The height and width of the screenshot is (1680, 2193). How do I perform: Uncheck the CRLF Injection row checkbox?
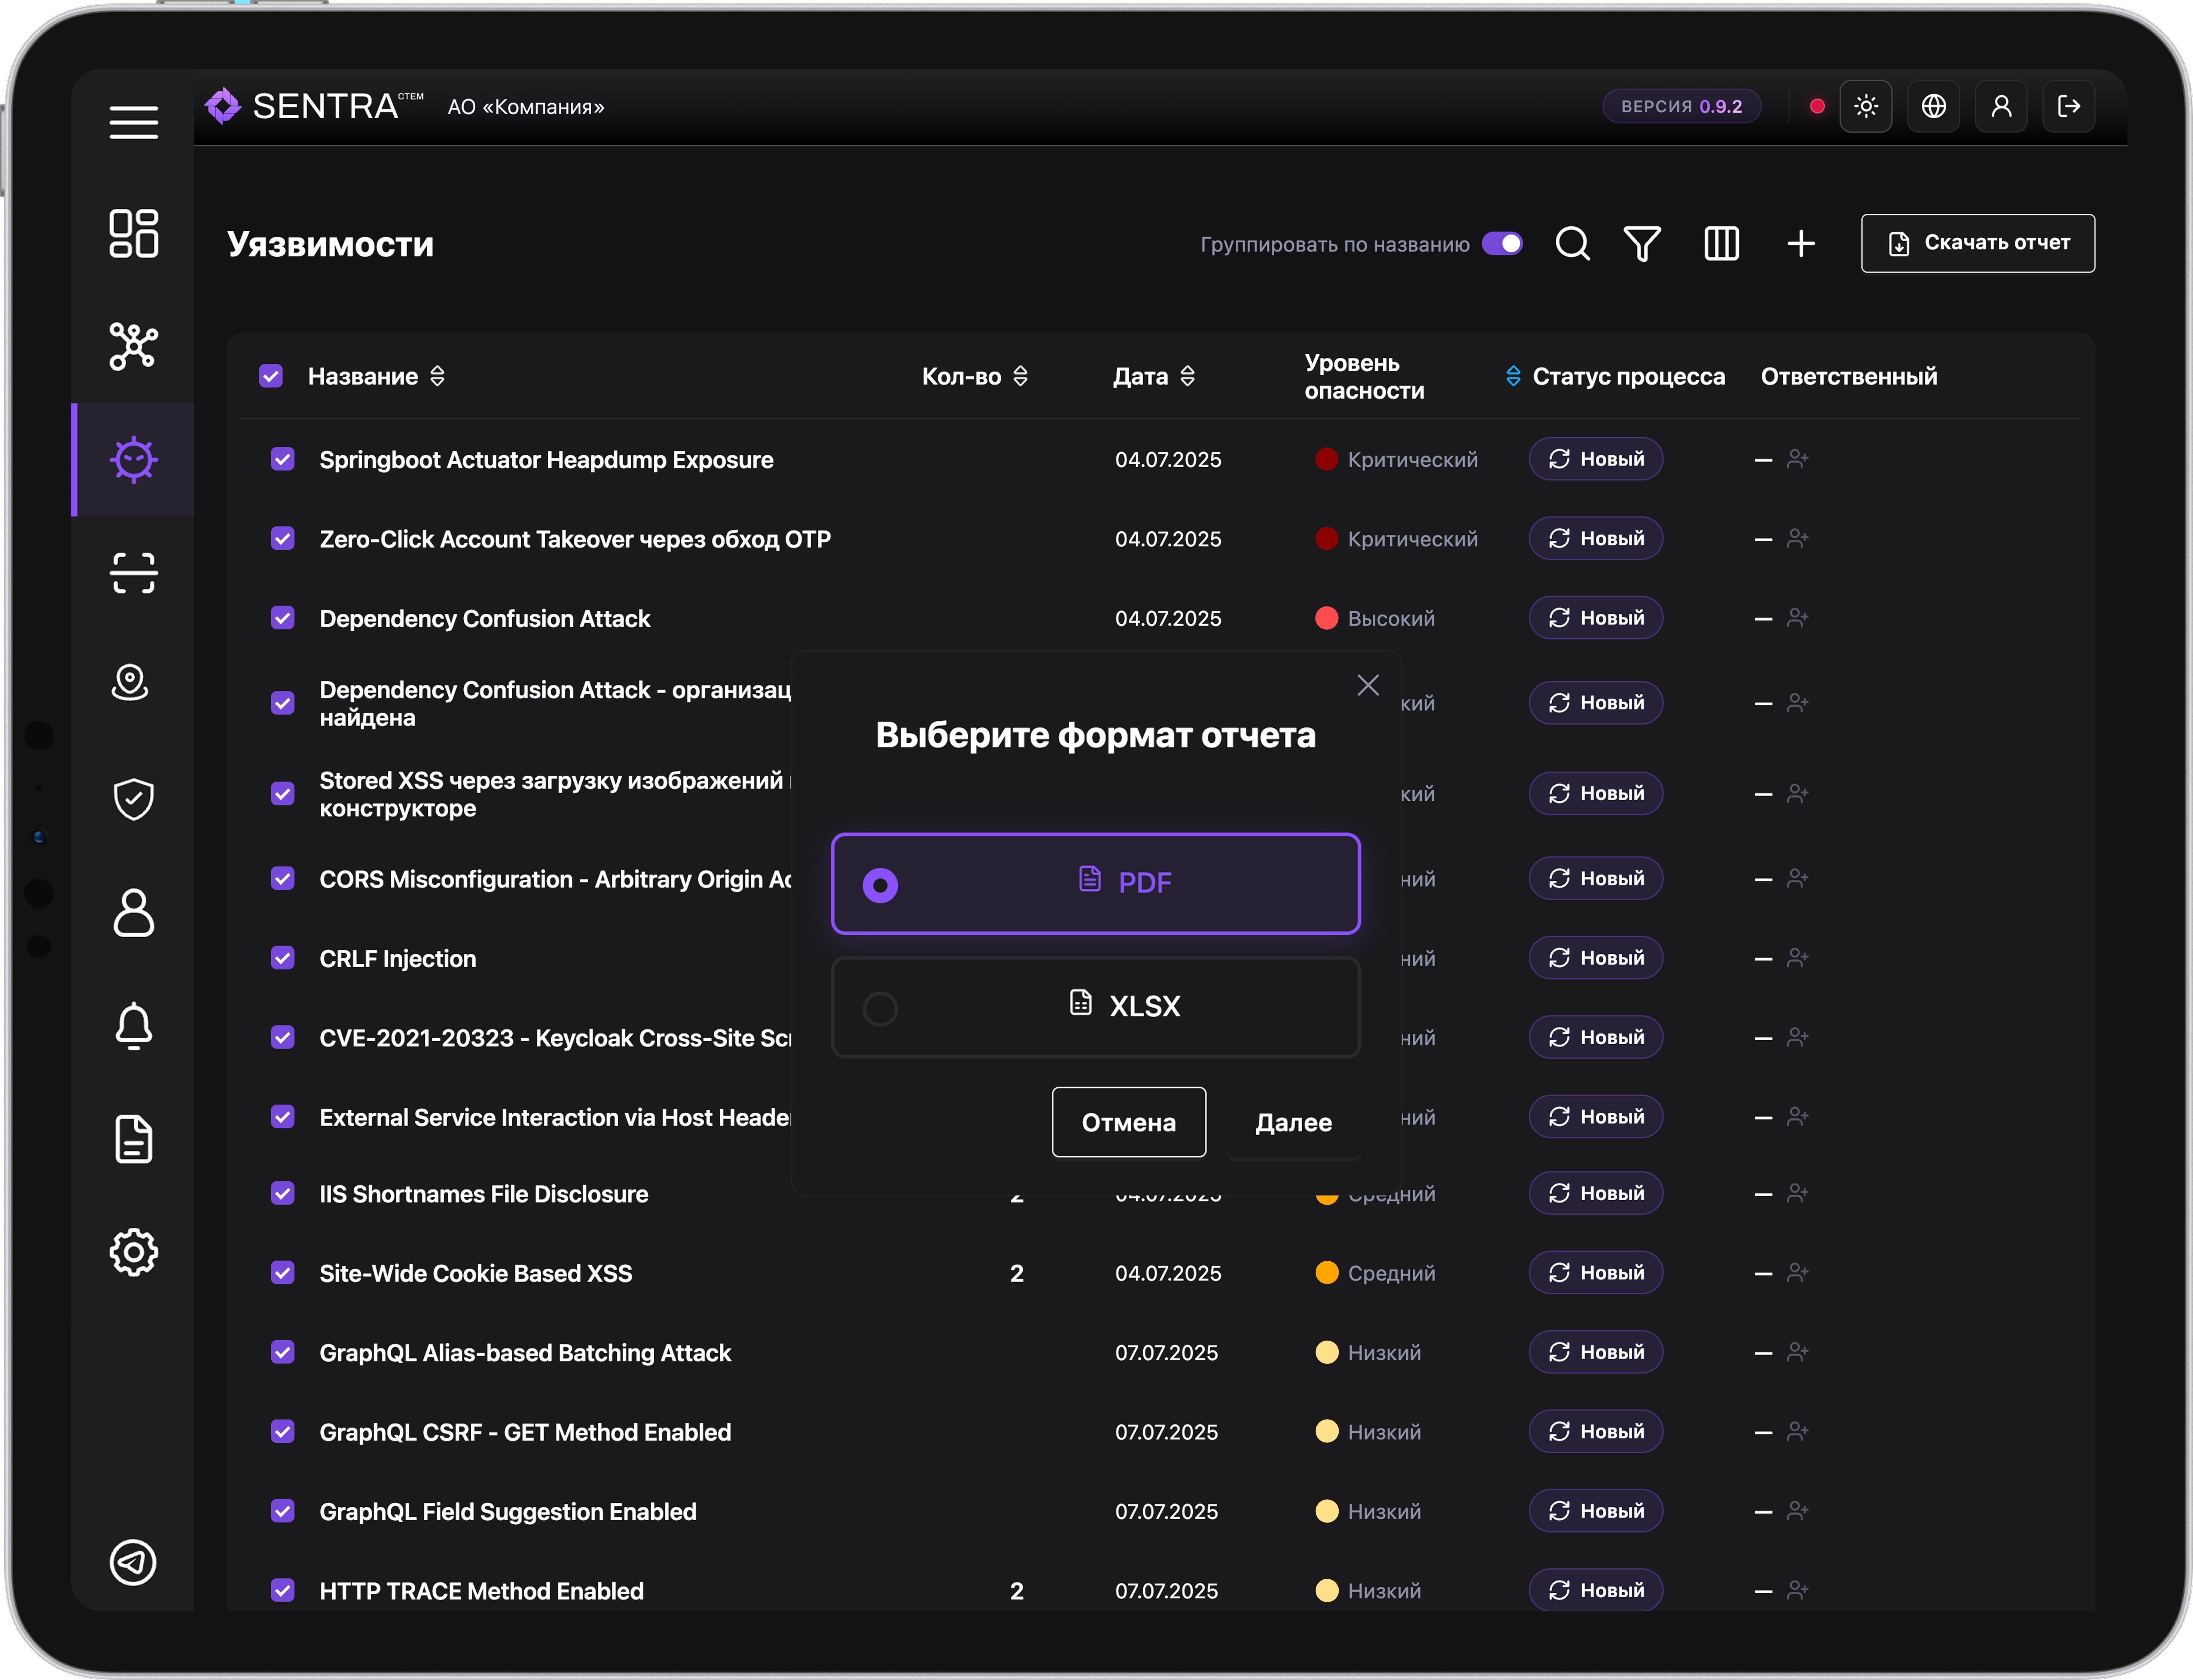[283, 958]
